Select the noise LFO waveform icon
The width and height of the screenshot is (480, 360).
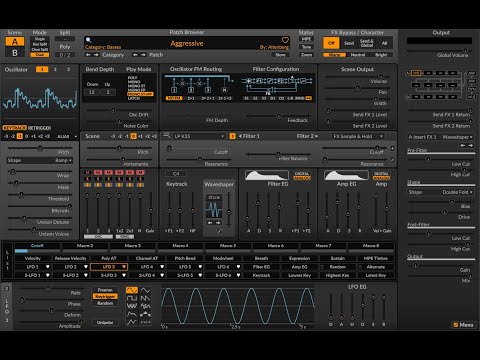coord(132,306)
